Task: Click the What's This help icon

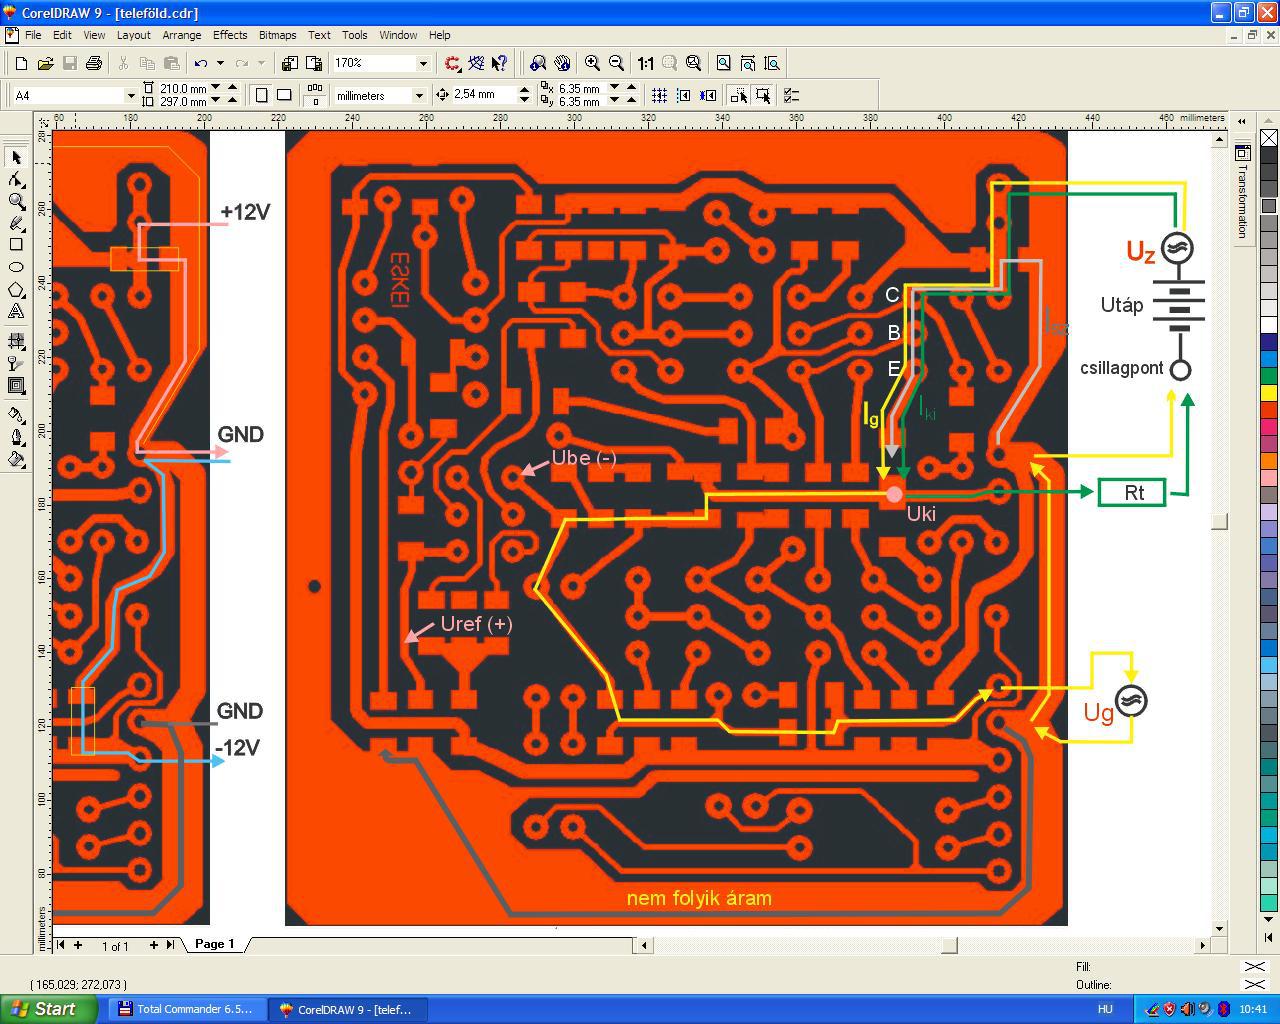Action: pos(500,63)
